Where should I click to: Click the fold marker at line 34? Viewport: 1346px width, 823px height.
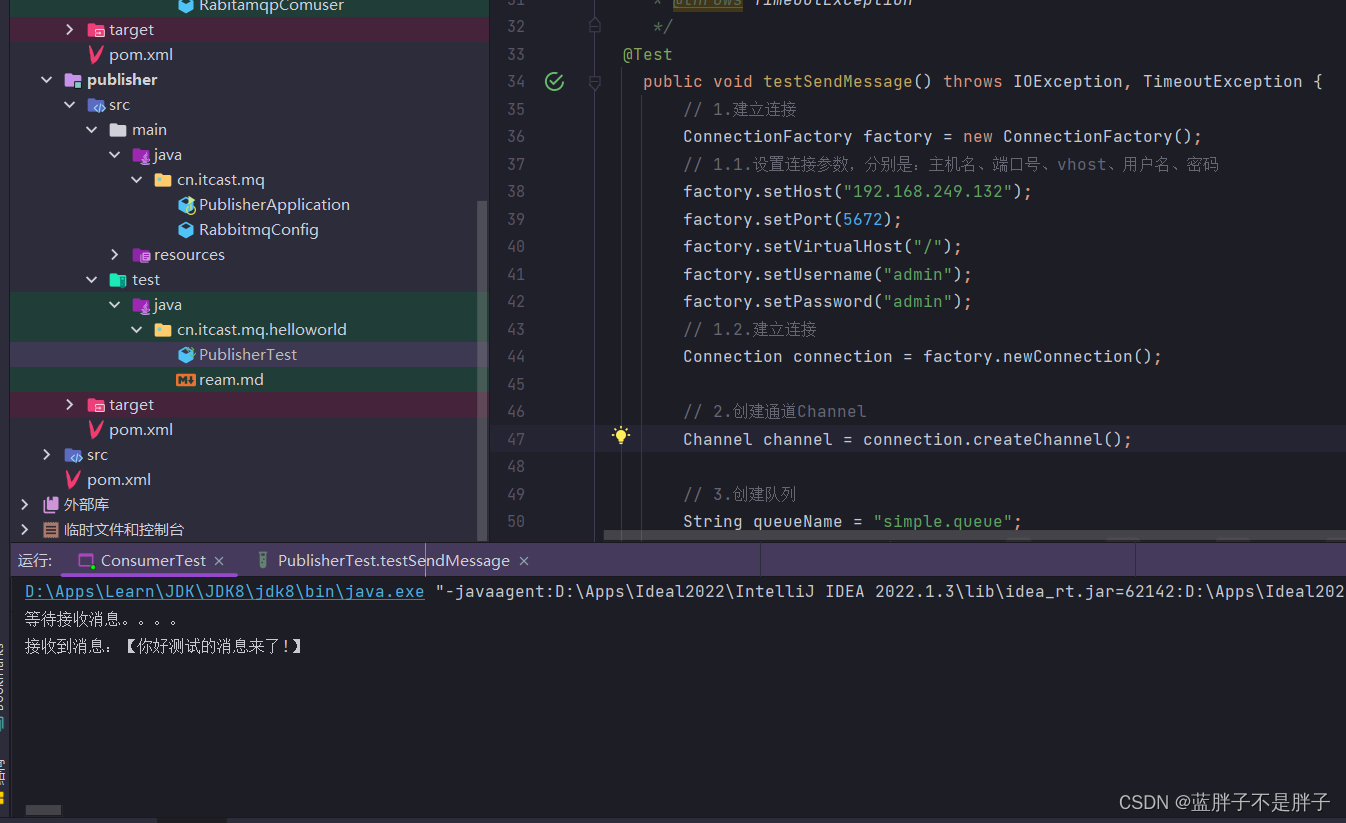595,82
